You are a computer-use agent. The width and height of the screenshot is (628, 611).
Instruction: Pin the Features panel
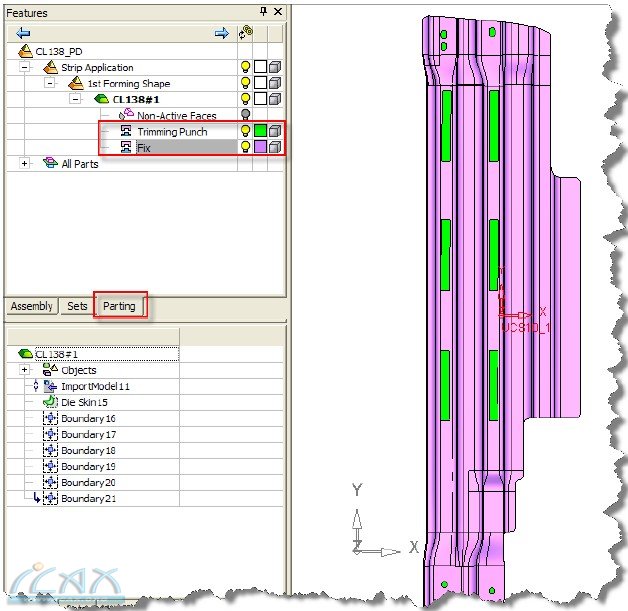[263, 11]
